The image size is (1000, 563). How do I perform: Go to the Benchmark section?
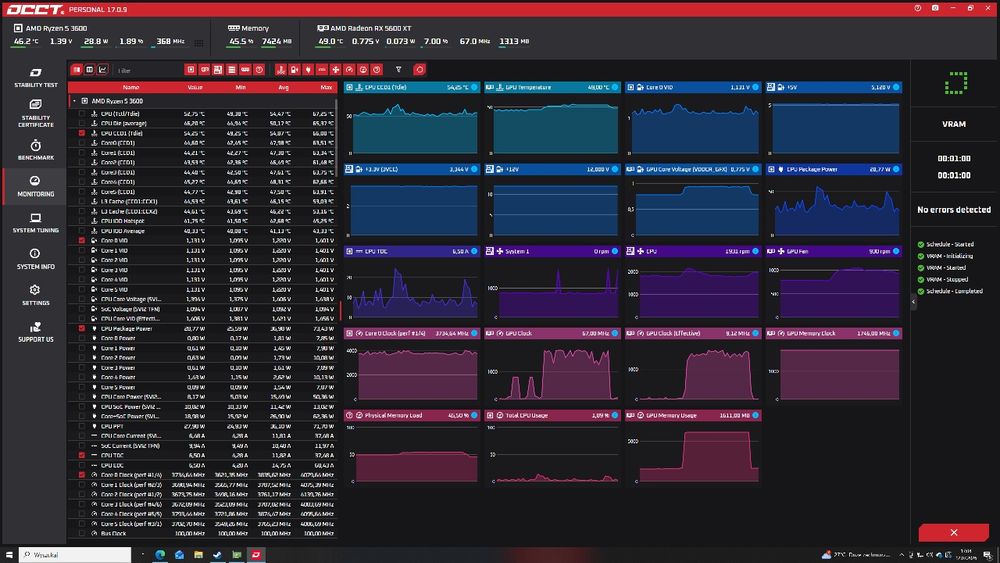coord(36,150)
